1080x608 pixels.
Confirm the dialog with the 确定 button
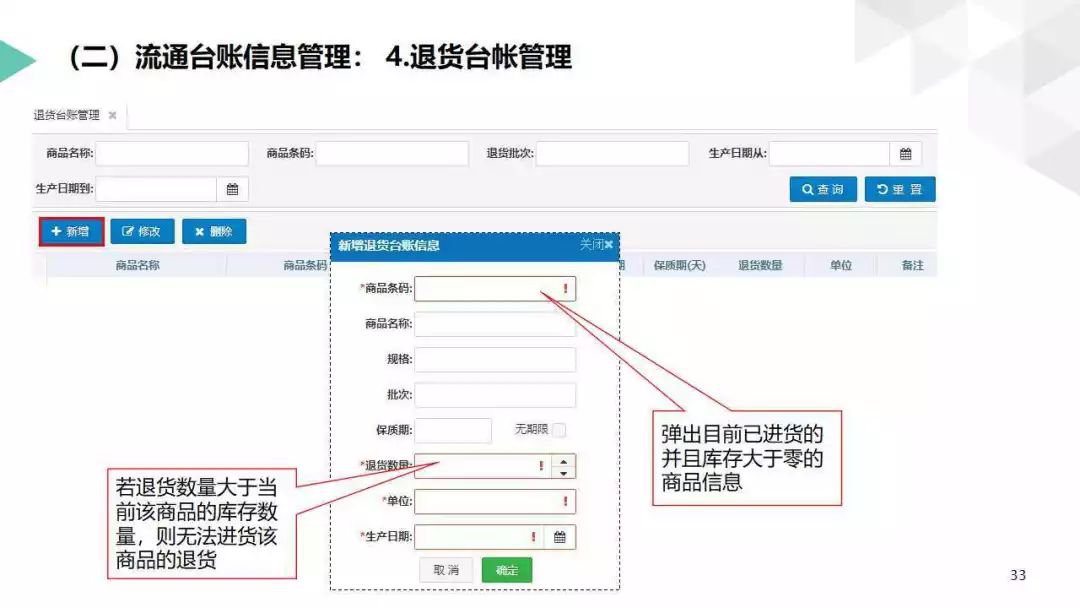tap(506, 569)
